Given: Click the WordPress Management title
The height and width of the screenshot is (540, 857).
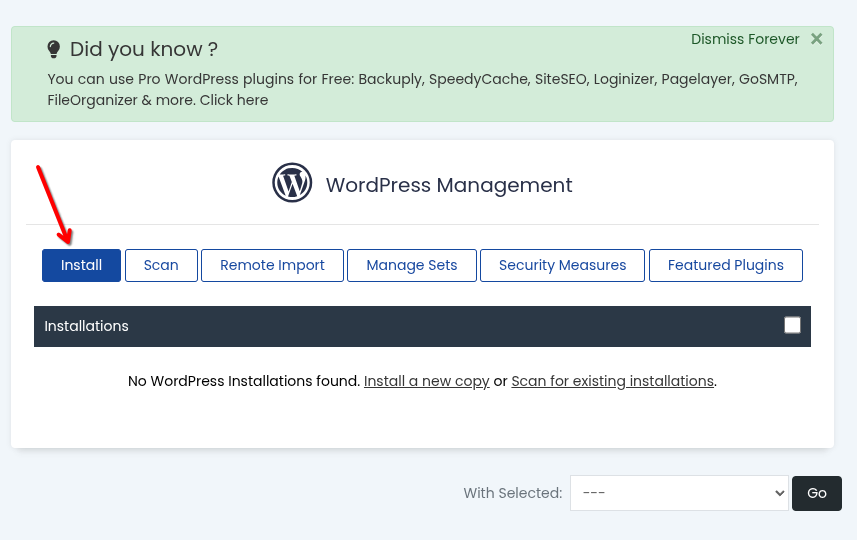Looking at the screenshot, I should pos(449,185).
